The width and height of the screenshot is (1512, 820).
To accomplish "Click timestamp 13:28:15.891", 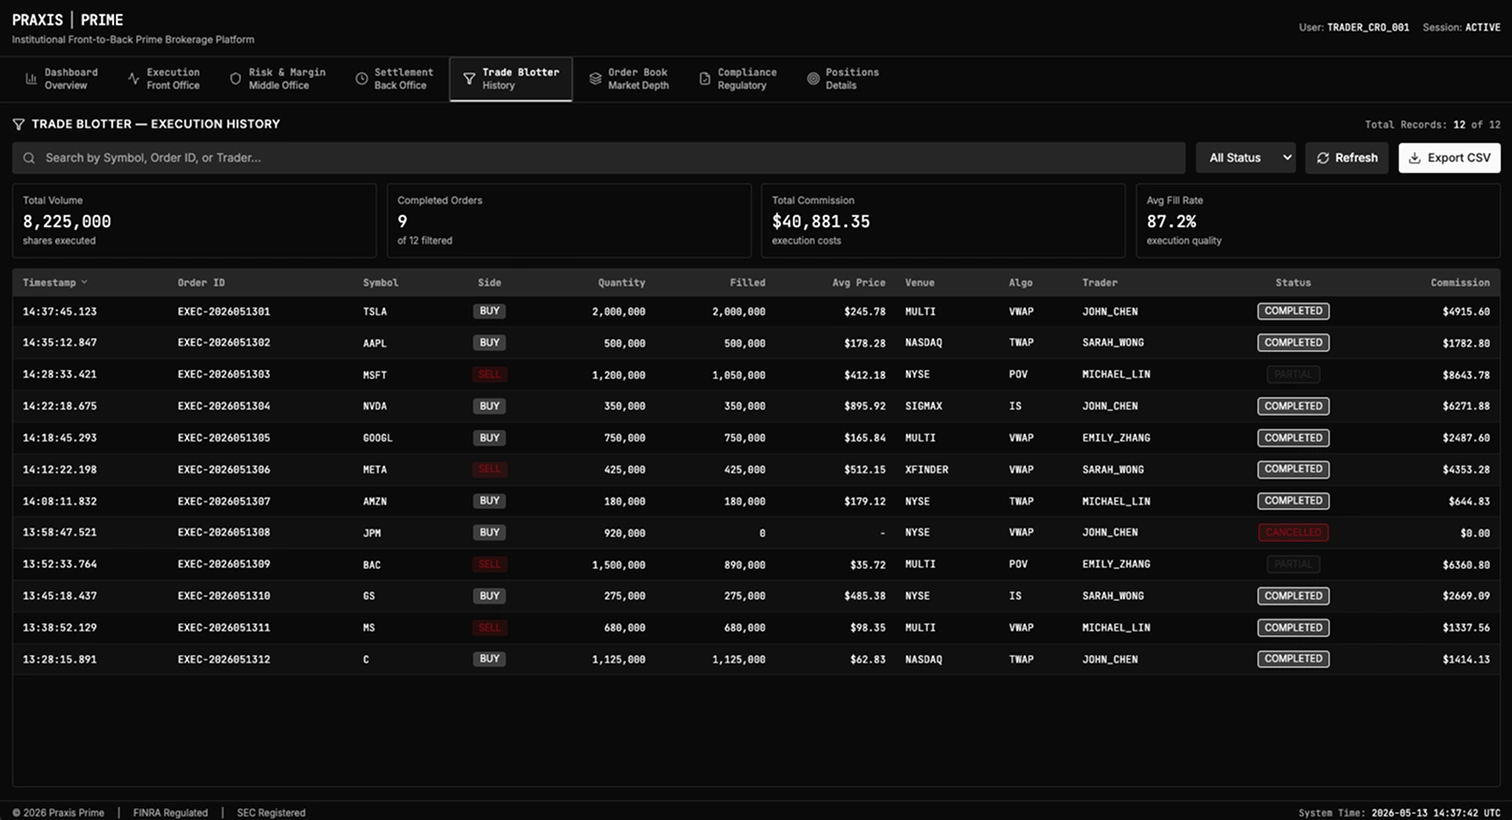I will pos(60,660).
